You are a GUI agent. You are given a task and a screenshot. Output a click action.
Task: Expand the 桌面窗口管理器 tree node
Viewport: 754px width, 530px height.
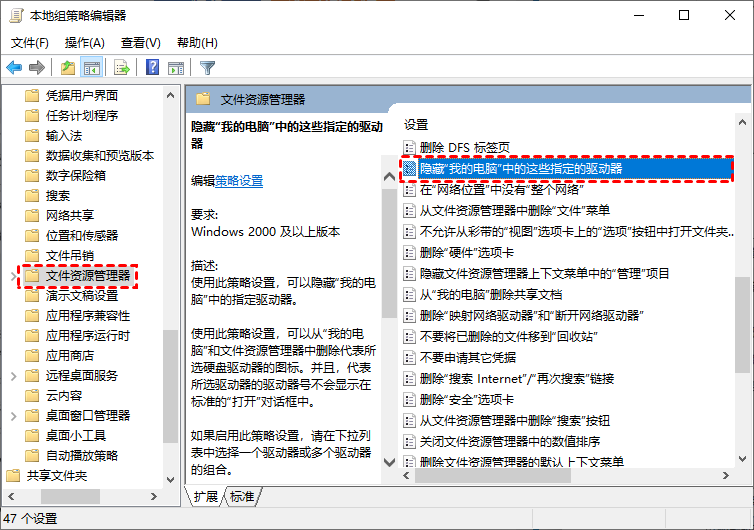13,416
